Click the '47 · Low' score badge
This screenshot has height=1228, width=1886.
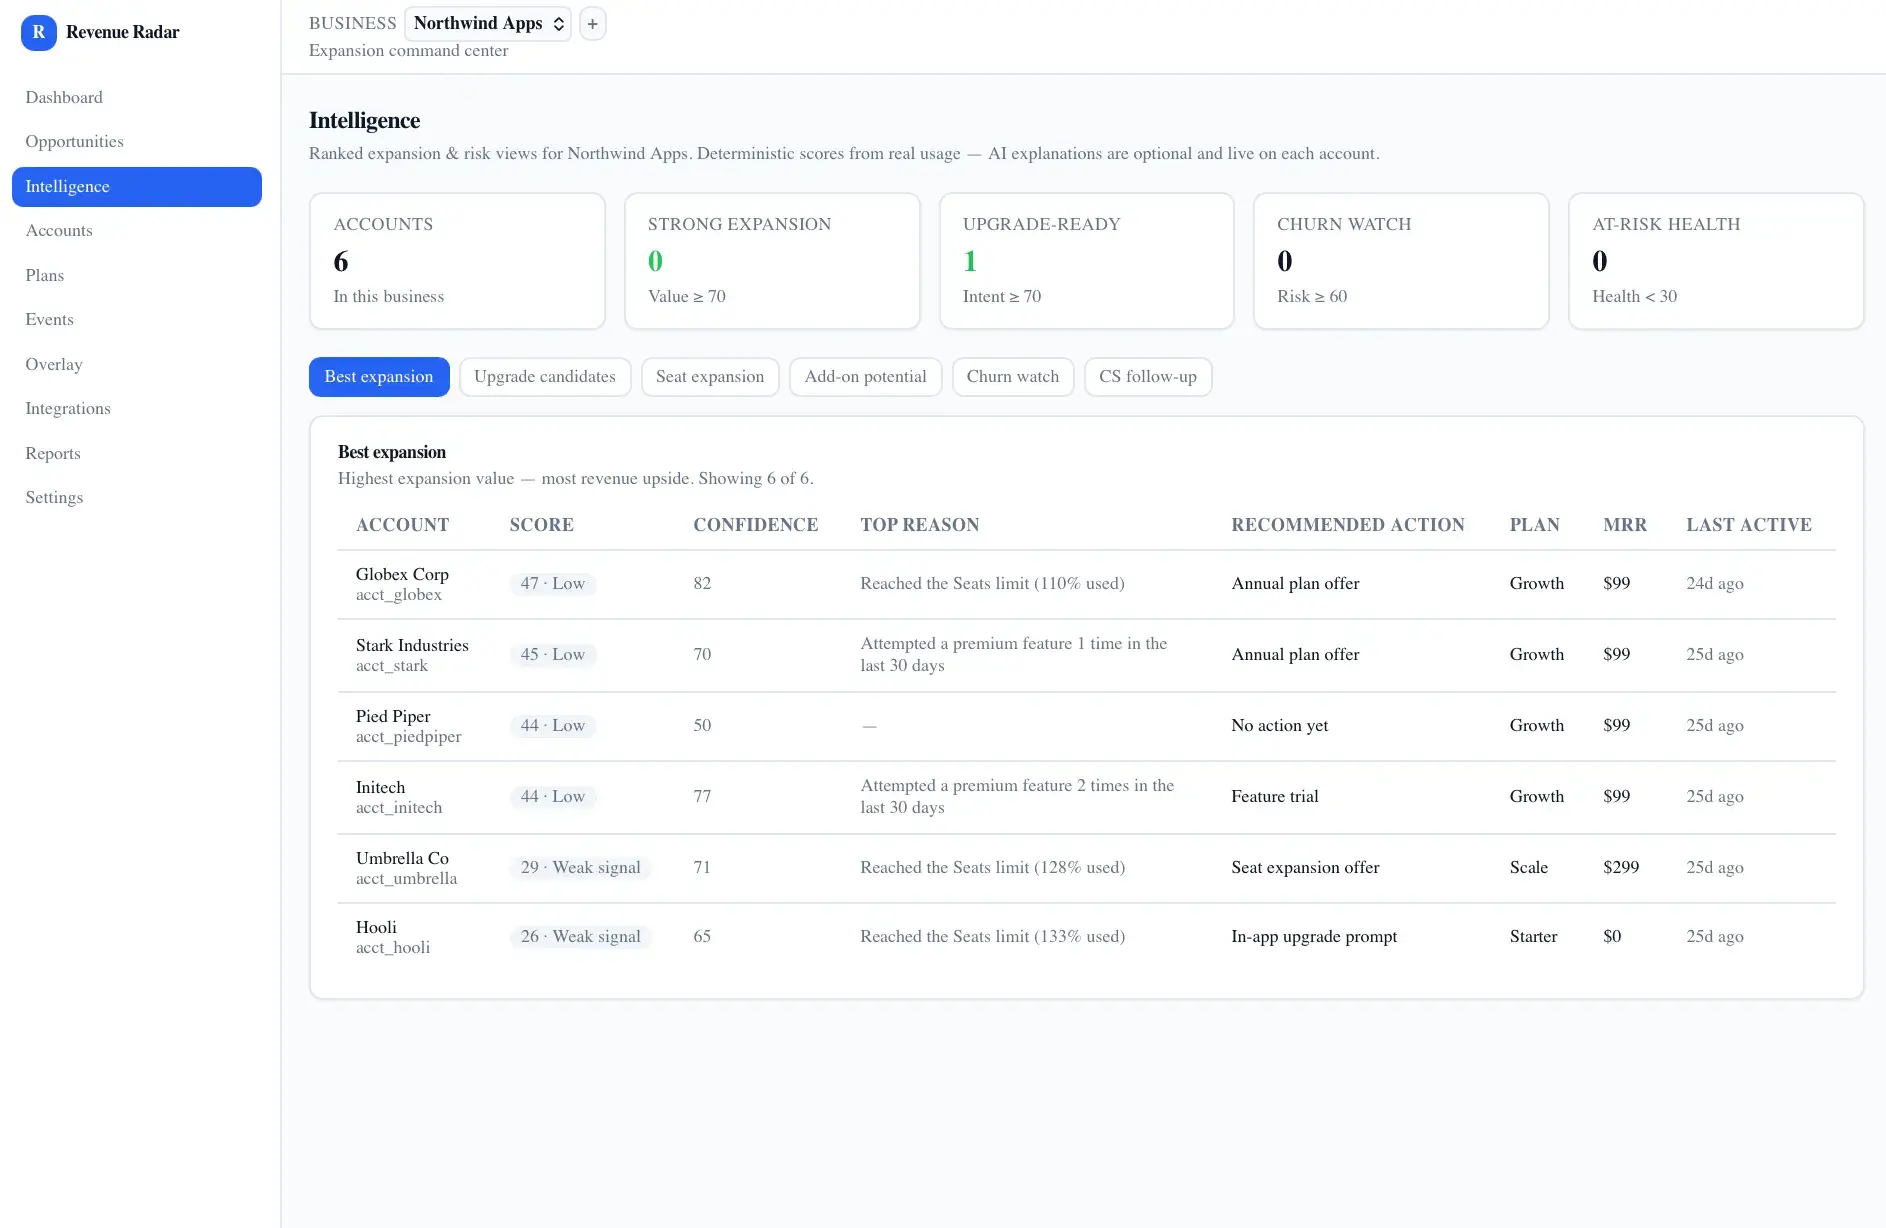[x=553, y=584]
